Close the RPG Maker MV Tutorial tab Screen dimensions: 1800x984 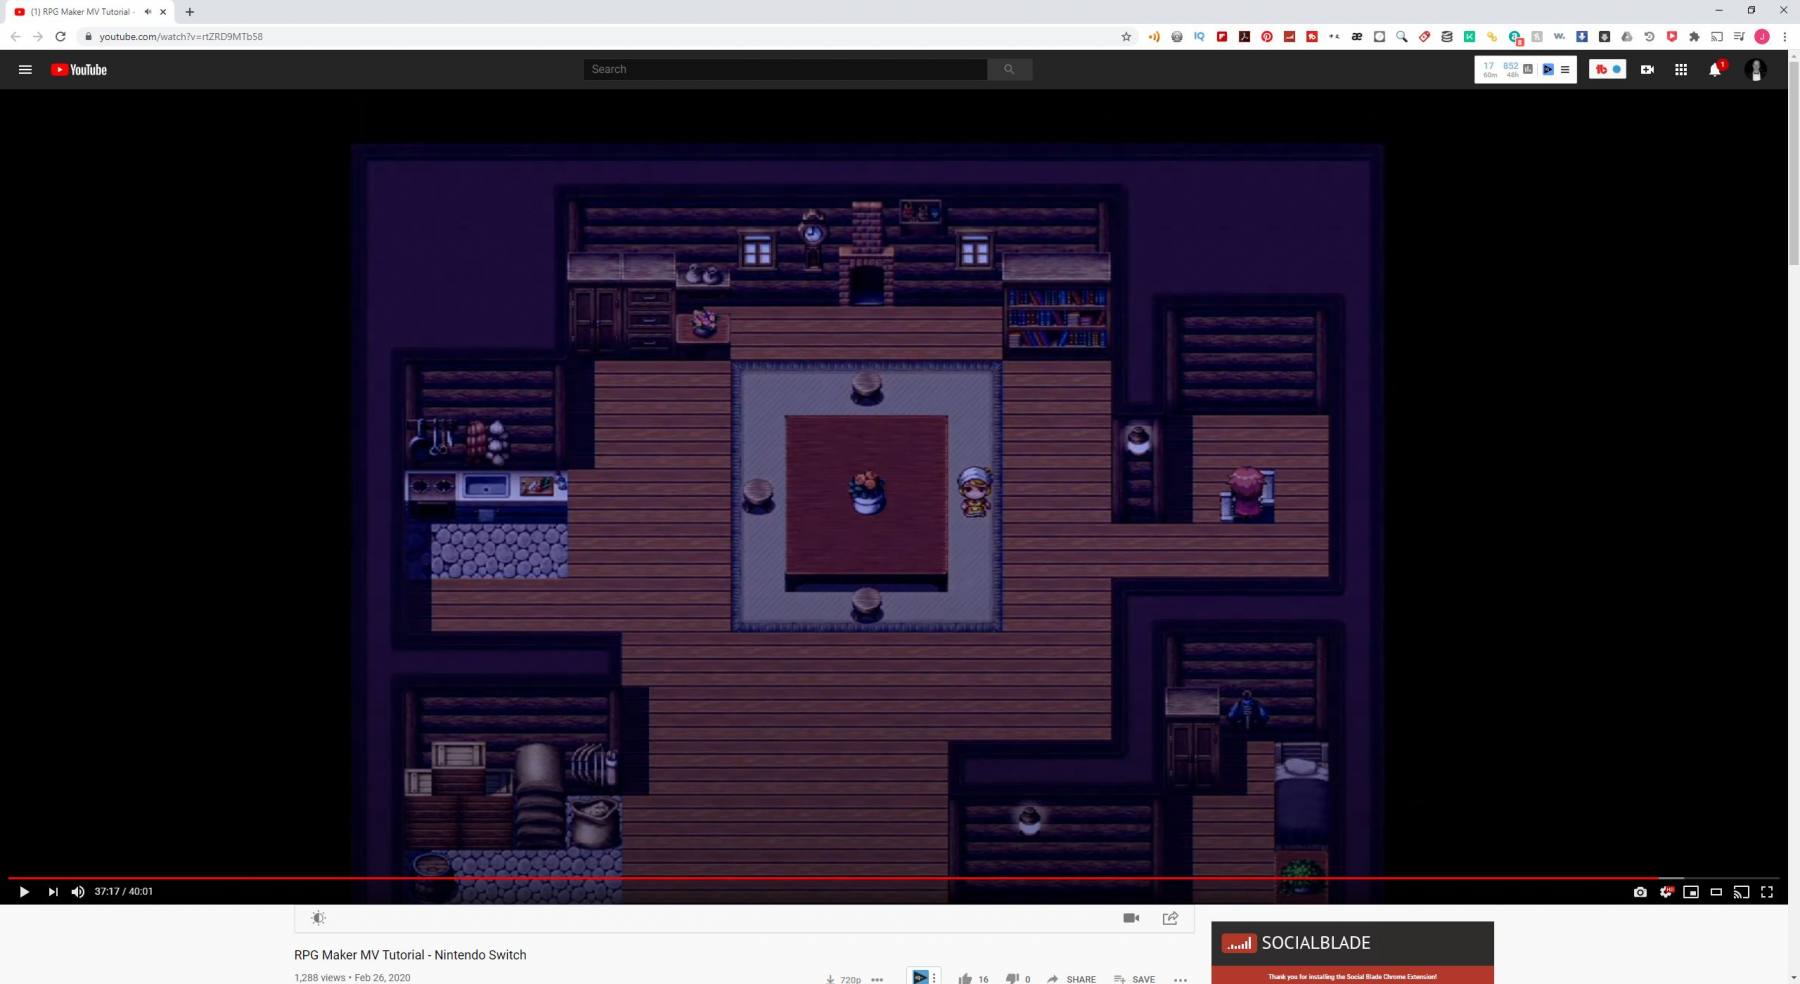pyautogui.click(x=163, y=12)
